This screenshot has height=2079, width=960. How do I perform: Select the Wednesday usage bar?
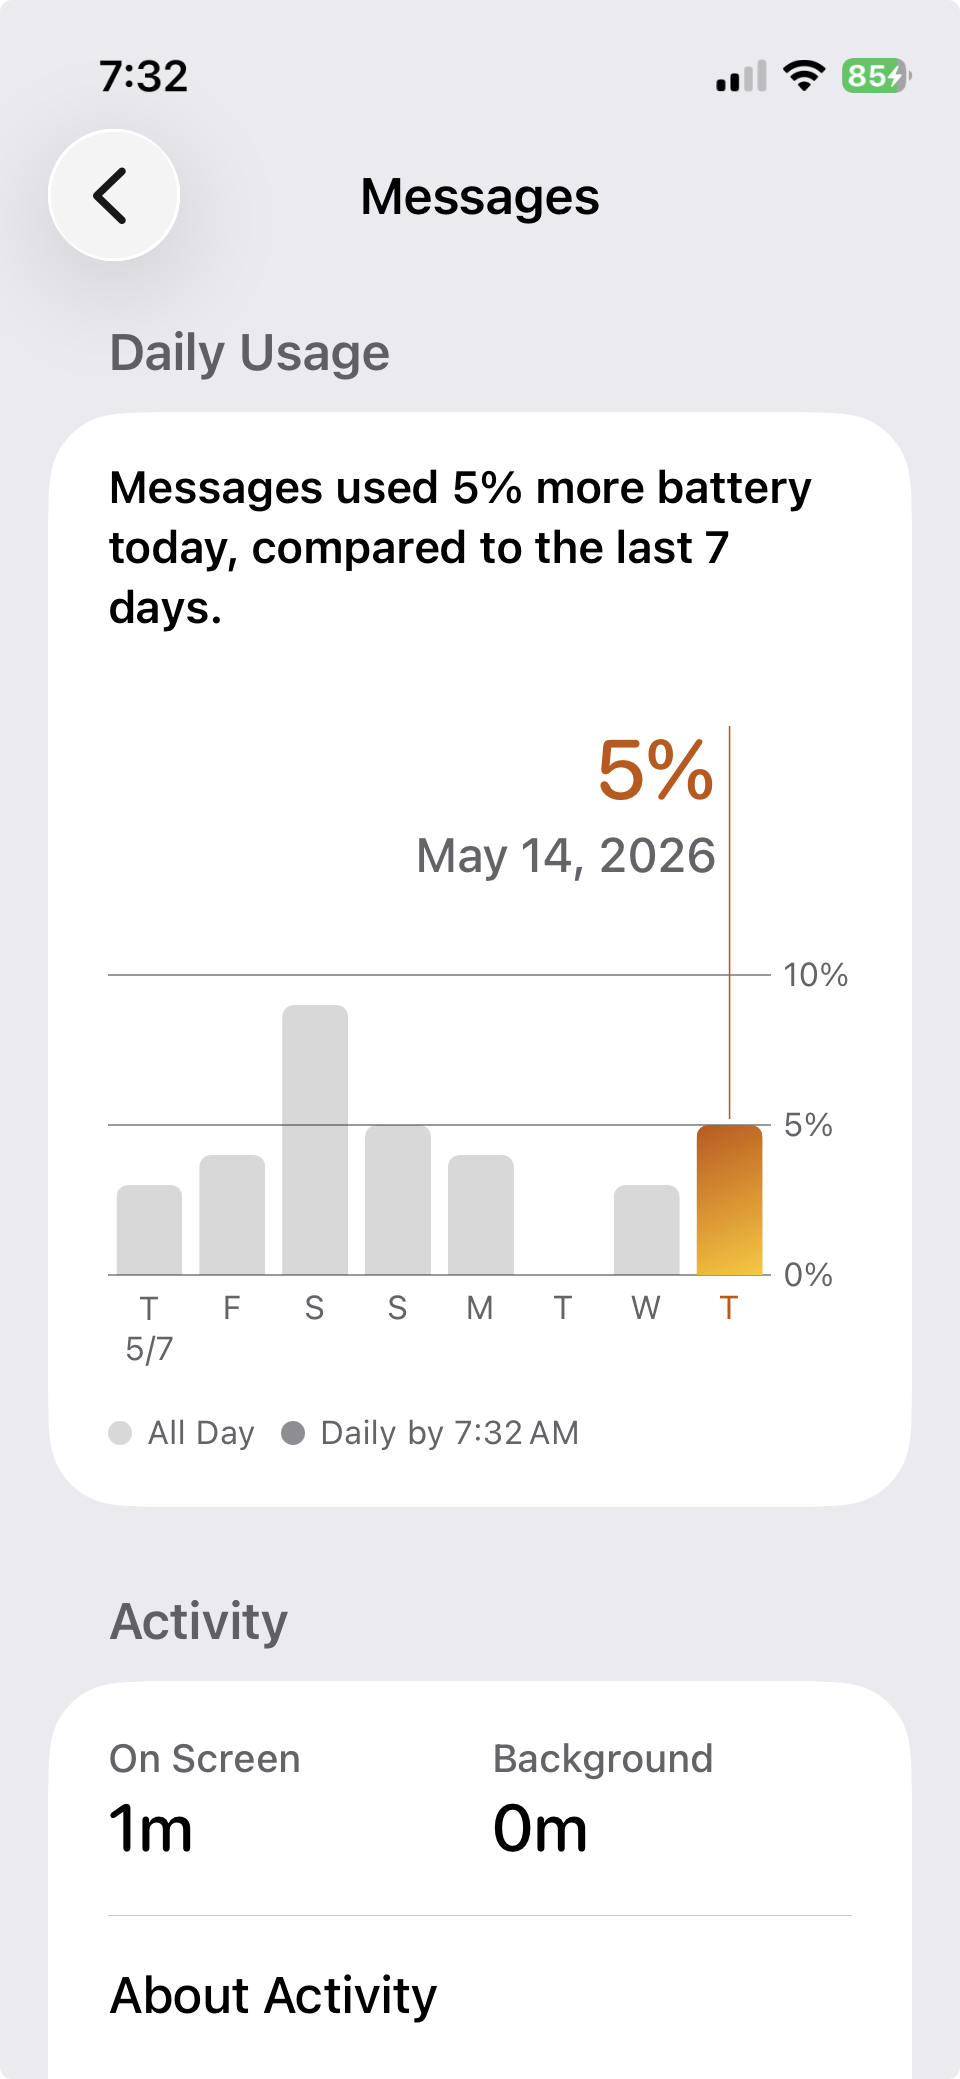click(646, 1230)
